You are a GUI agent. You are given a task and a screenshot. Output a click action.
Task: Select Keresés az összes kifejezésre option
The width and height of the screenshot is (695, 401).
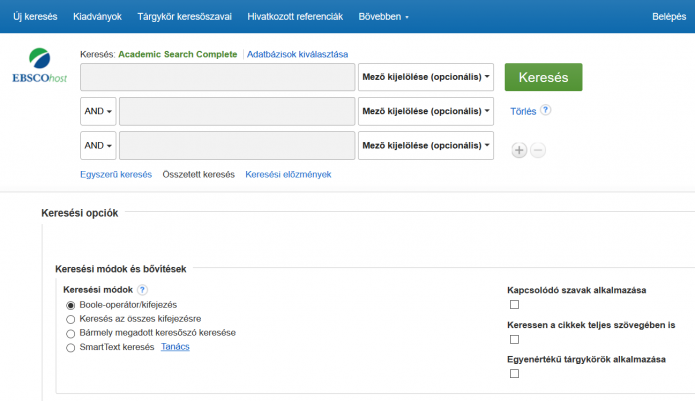point(71,319)
